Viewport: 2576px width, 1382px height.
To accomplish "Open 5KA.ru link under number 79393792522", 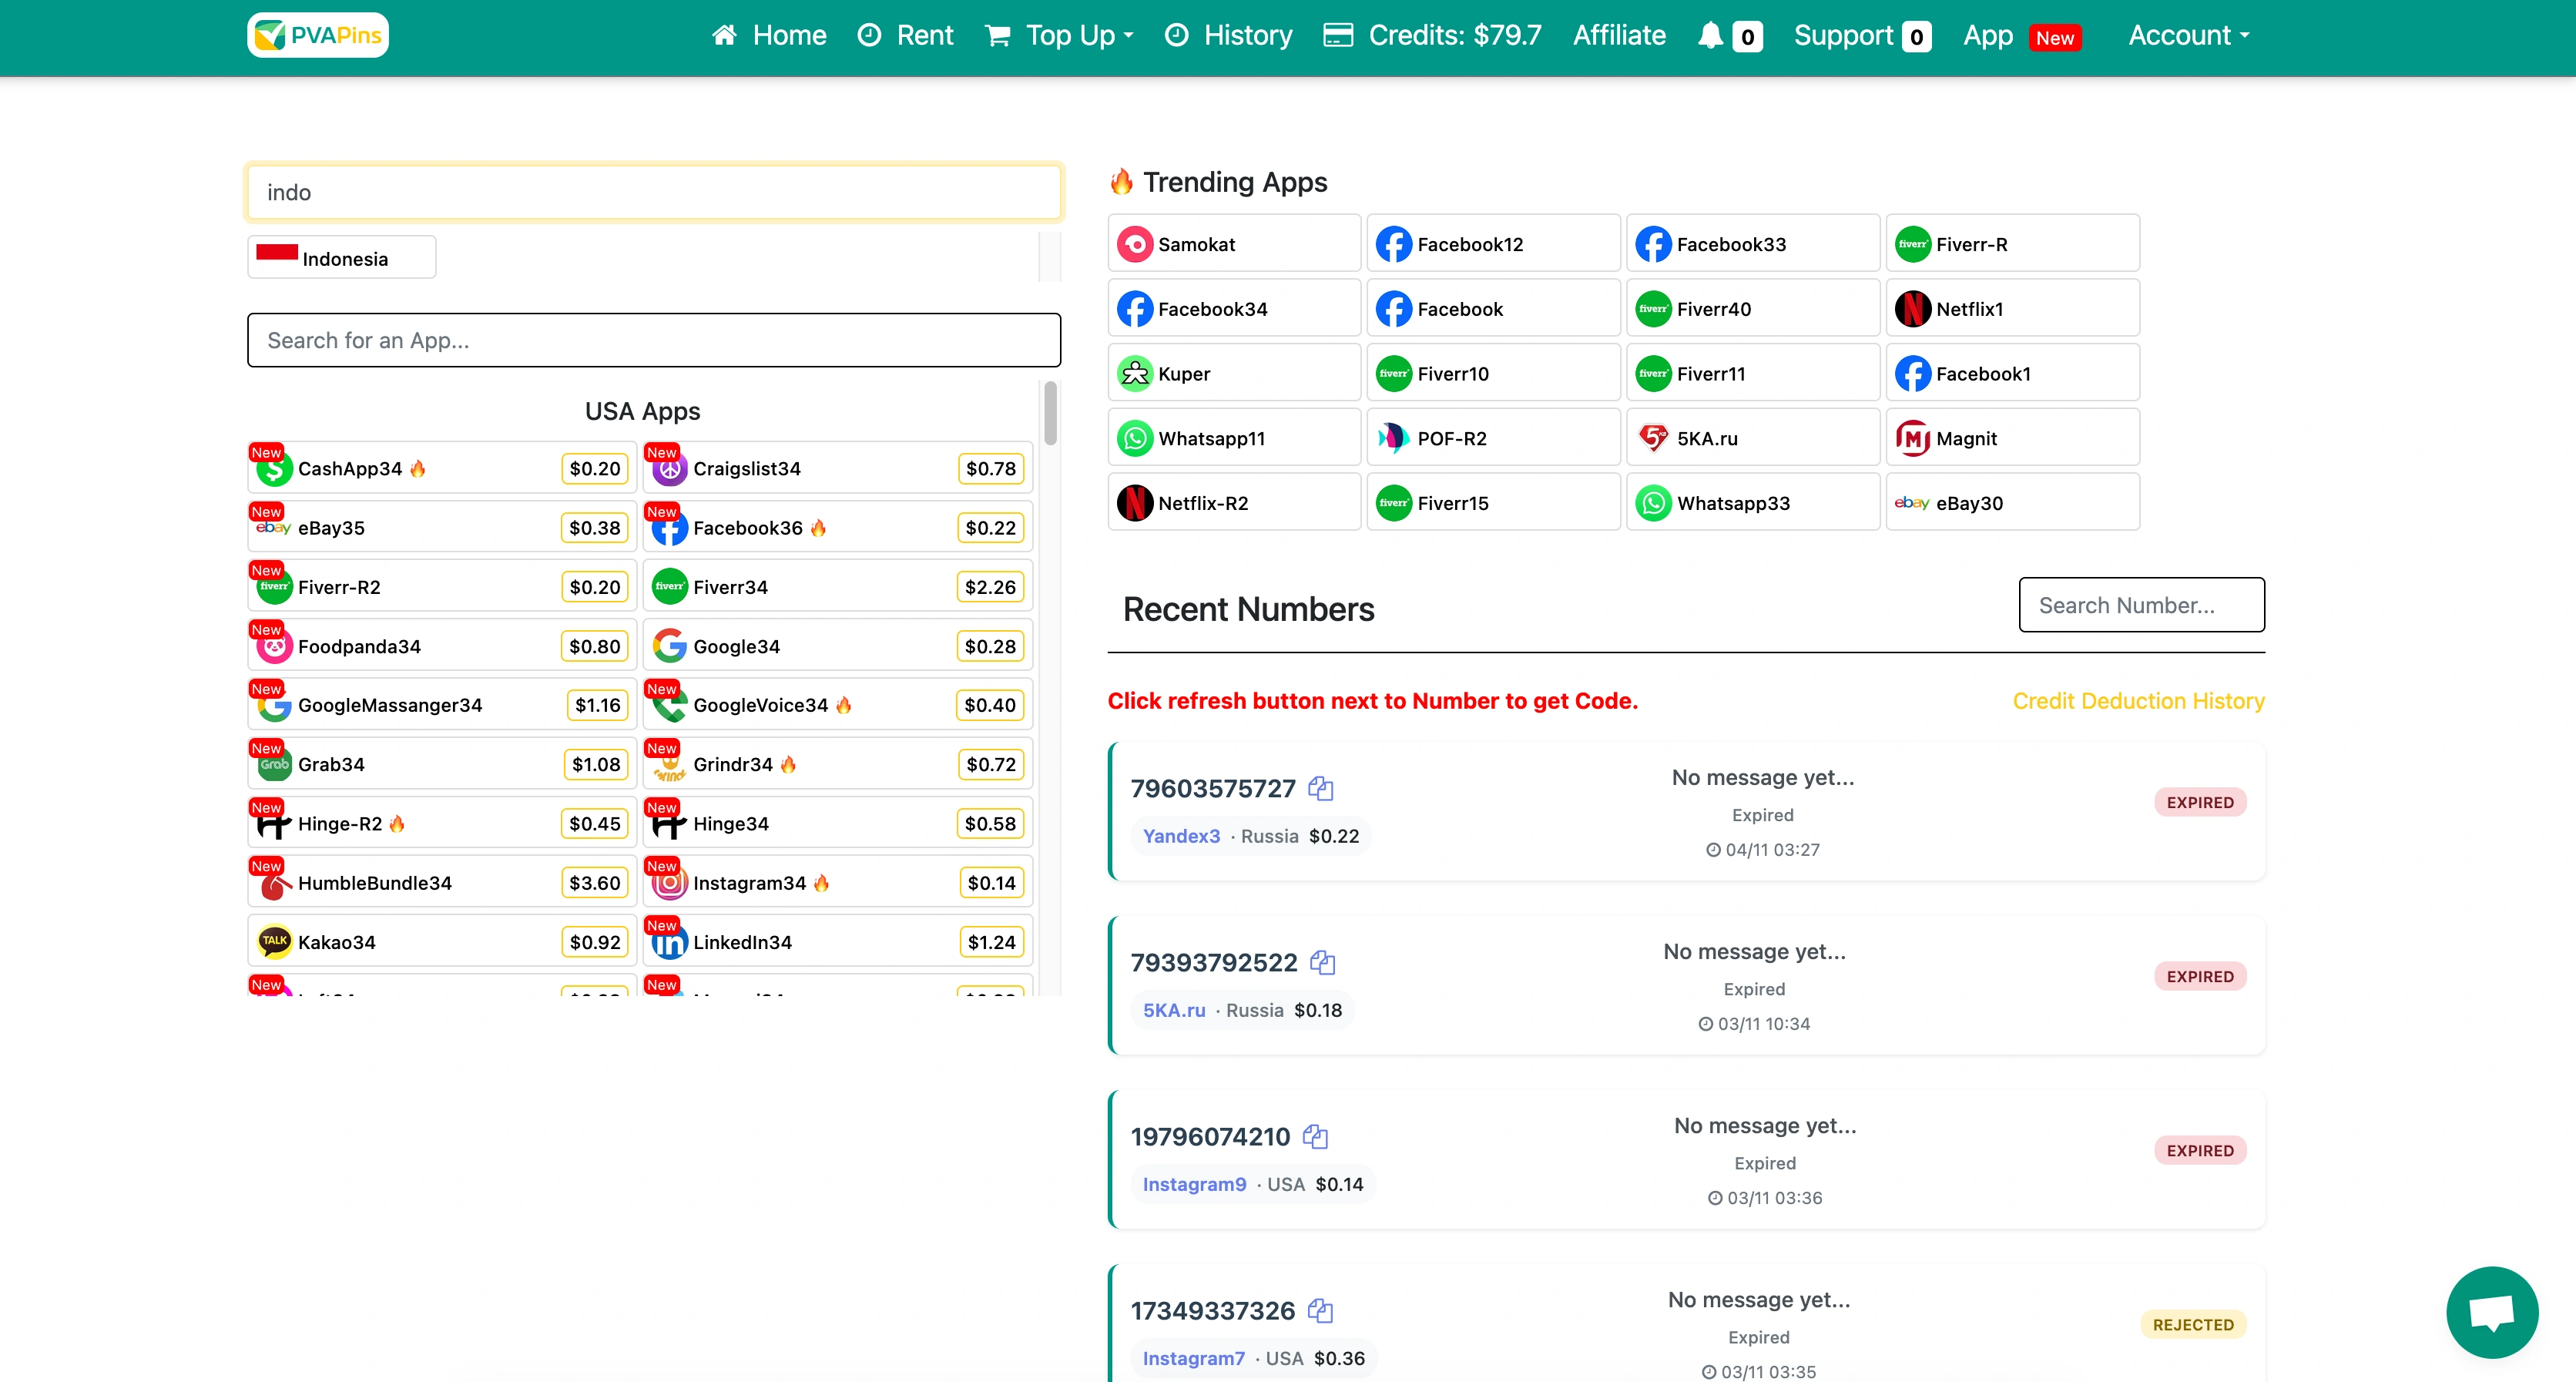I will [x=1174, y=1010].
